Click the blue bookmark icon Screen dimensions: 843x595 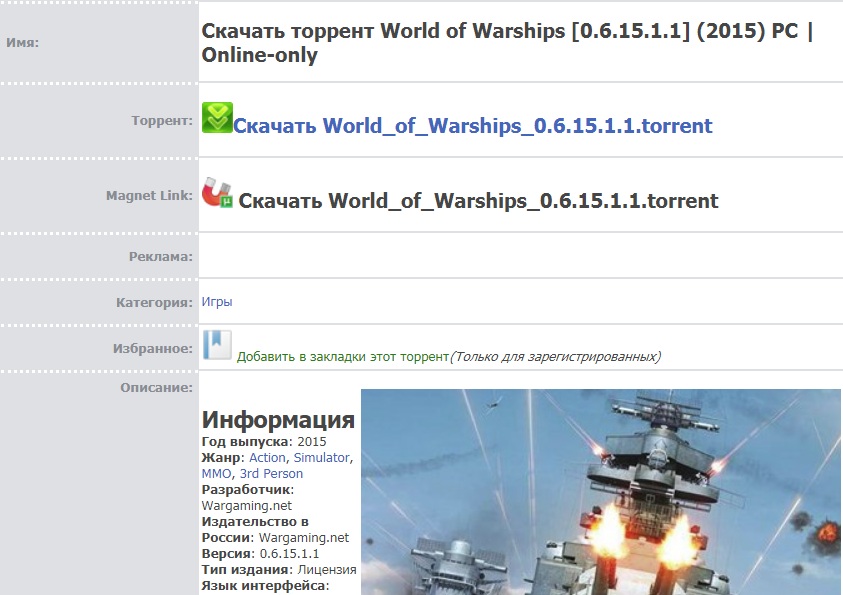point(217,345)
